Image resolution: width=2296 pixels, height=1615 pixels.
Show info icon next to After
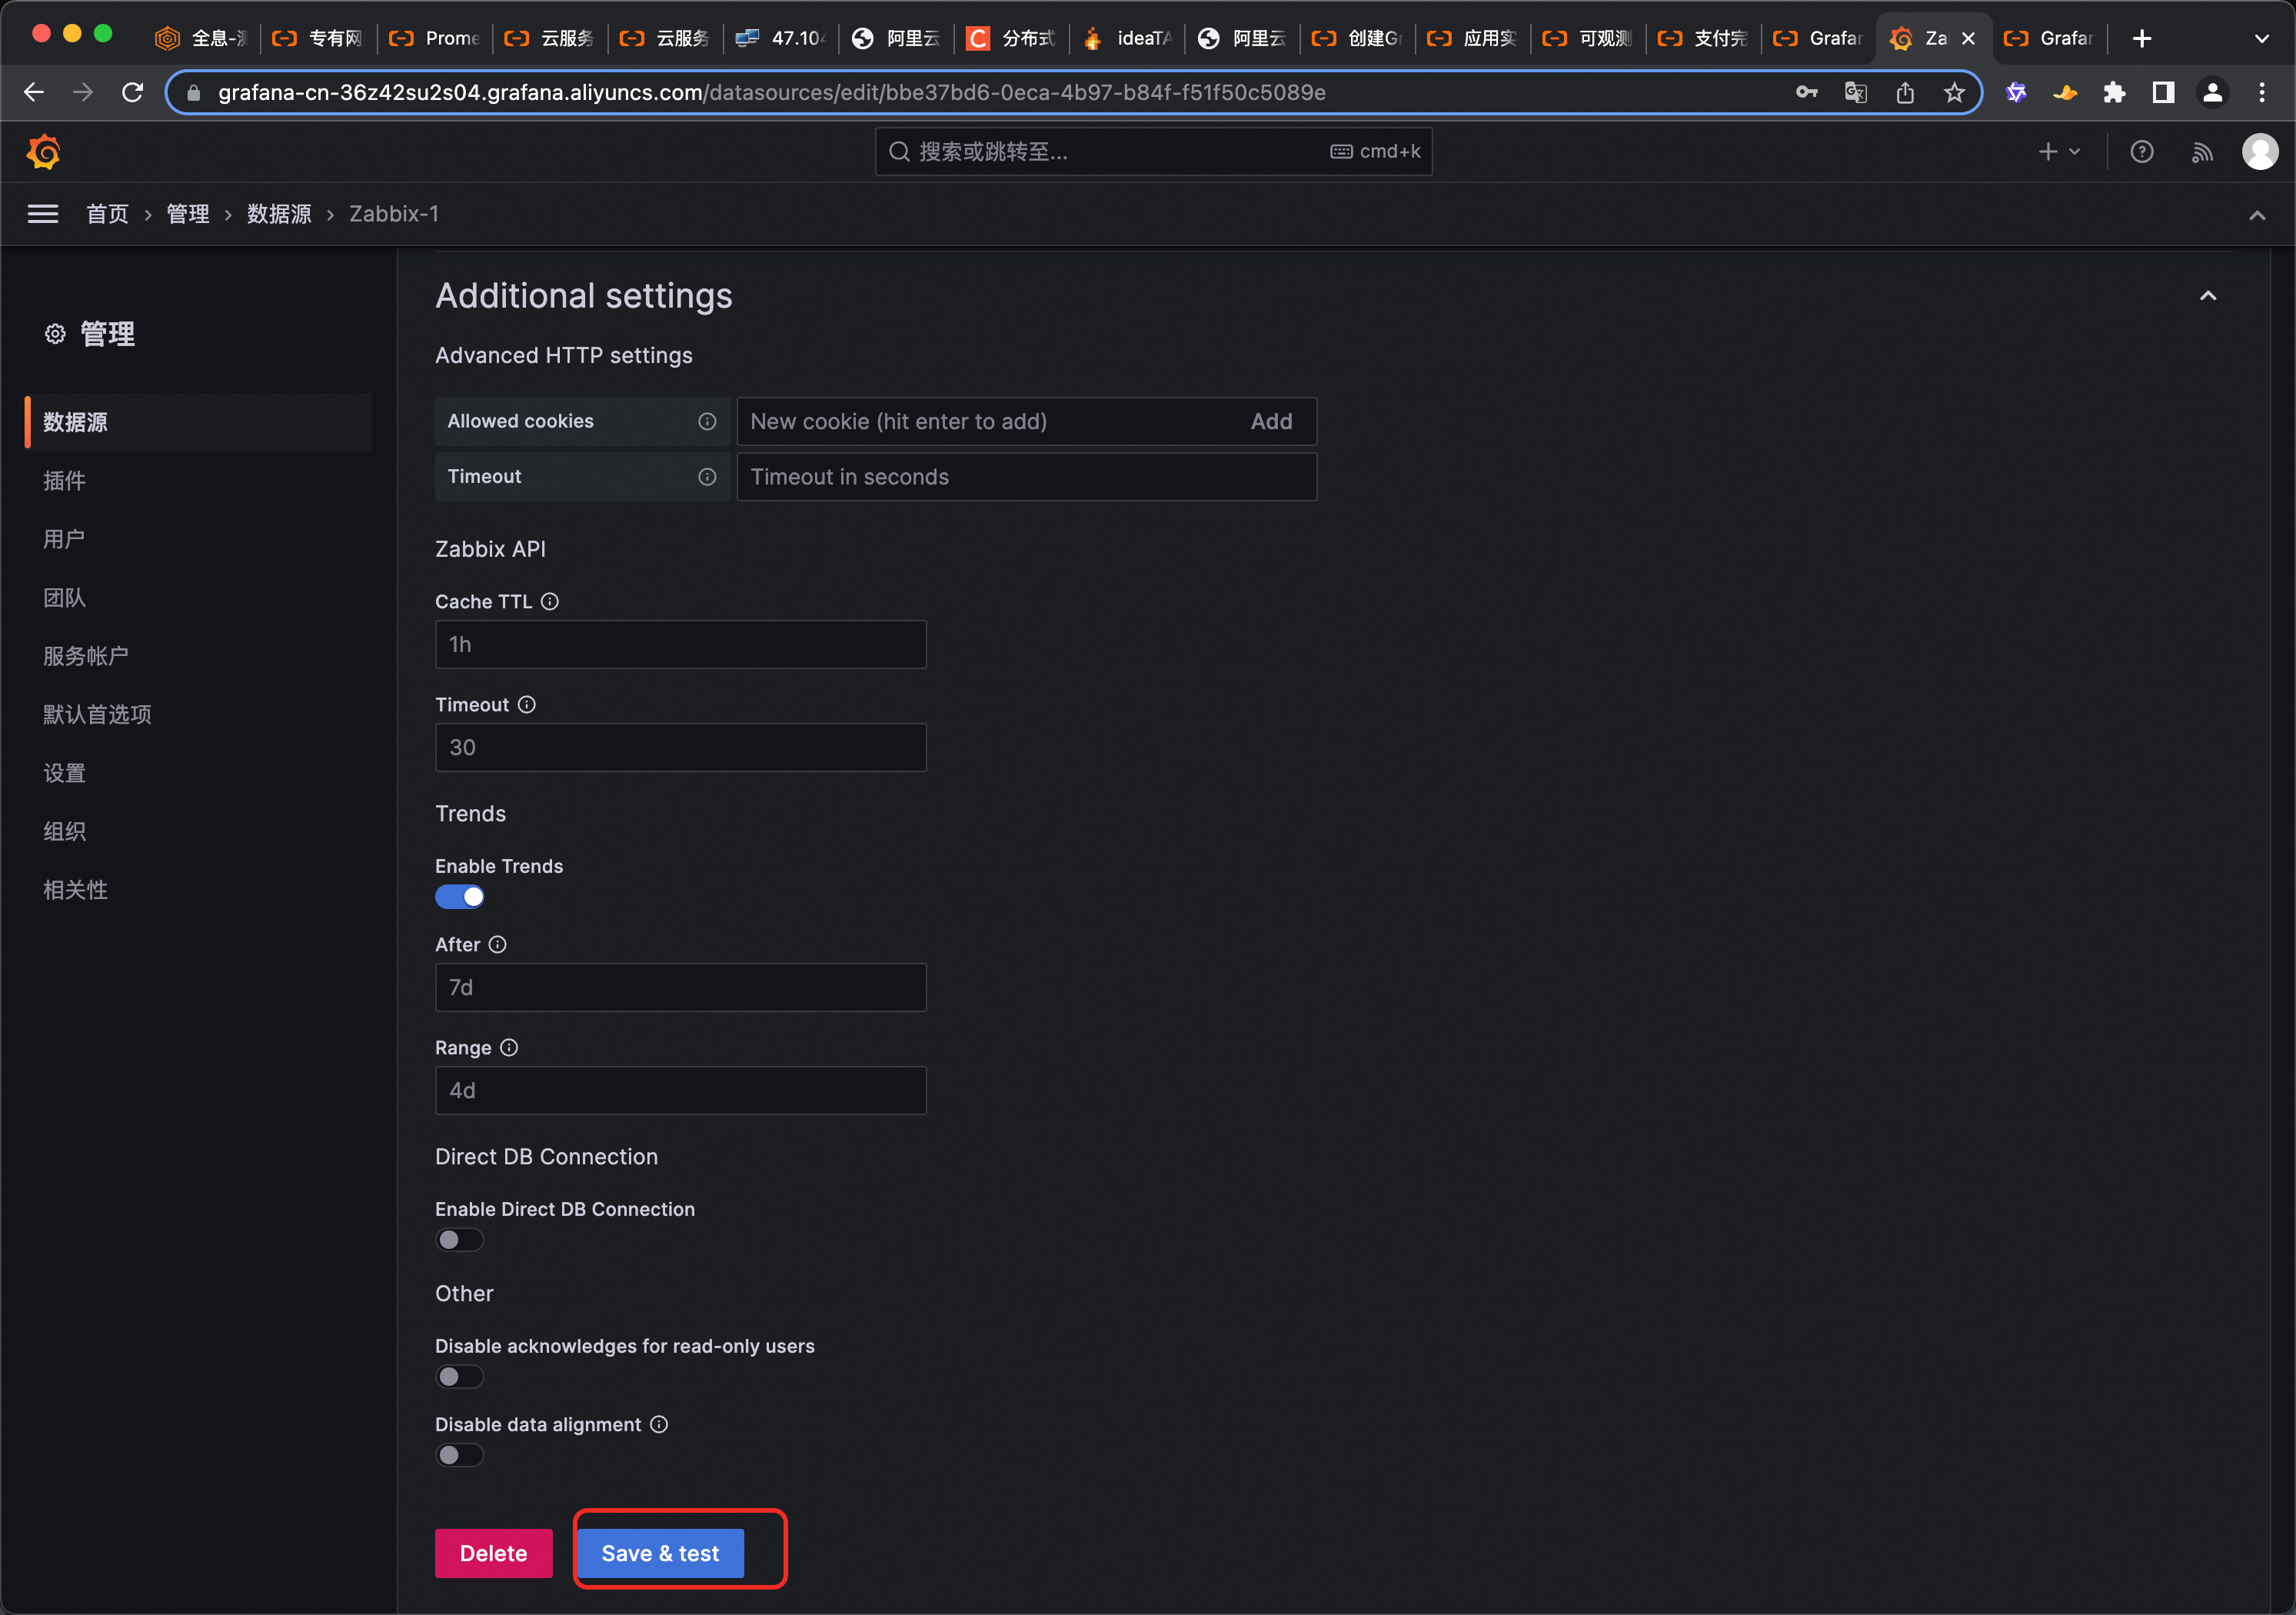(497, 945)
